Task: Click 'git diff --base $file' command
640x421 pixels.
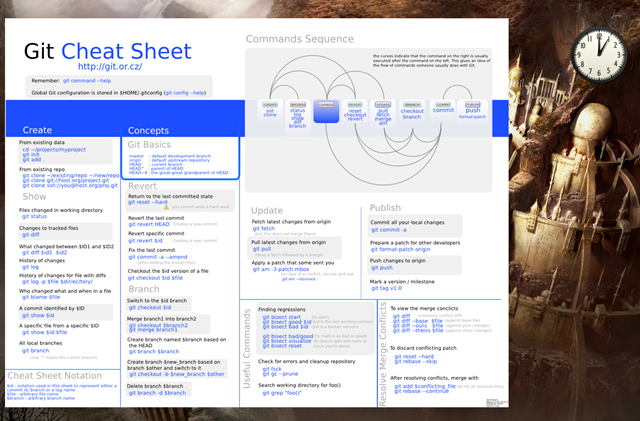Action: click(418, 321)
